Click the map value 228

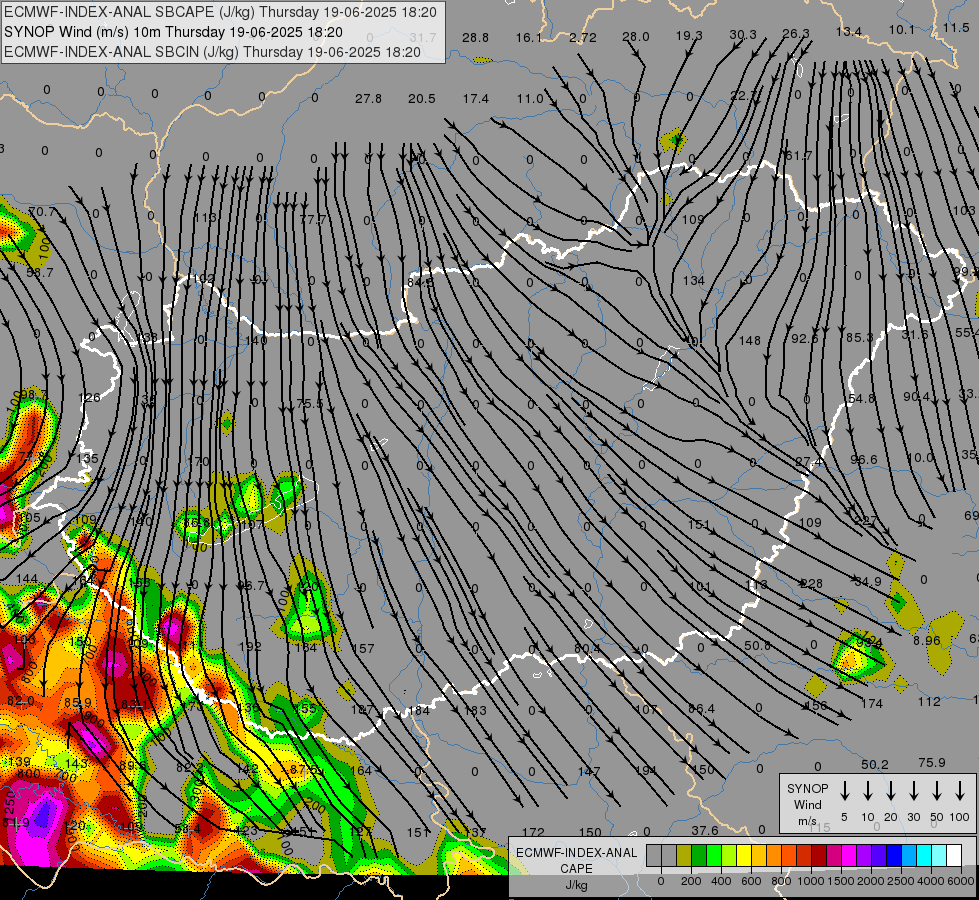(812, 584)
